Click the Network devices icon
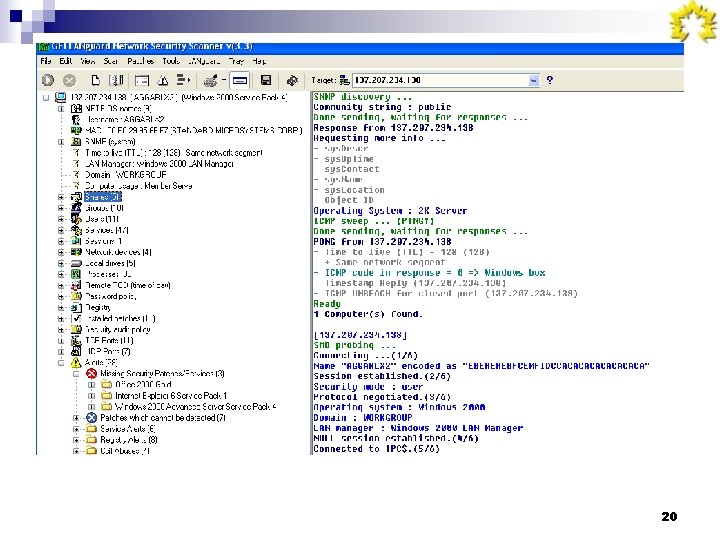The image size is (720, 540). (x=76, y=252)
